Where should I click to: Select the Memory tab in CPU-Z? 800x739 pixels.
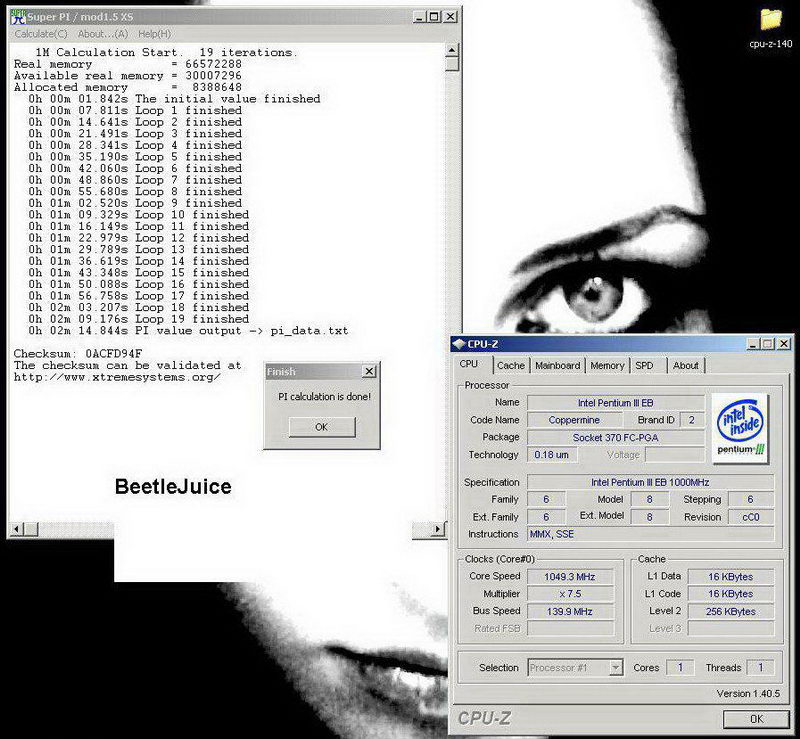pyautogui.click(x=607, y=365)
